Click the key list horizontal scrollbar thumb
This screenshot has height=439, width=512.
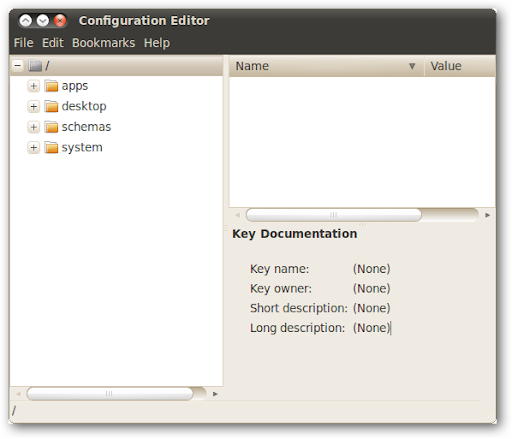tap(334, 215)
